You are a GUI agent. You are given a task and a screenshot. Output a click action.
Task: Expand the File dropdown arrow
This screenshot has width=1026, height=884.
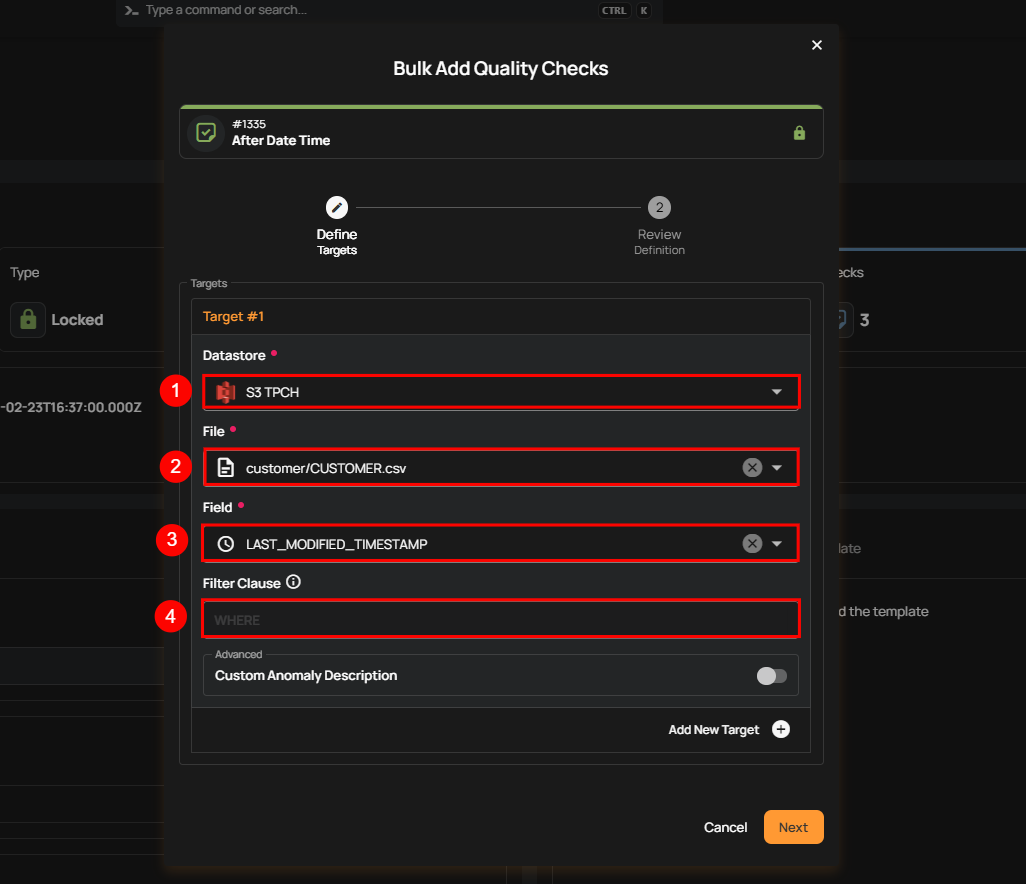pyautogui.click(x=777, y=468)
